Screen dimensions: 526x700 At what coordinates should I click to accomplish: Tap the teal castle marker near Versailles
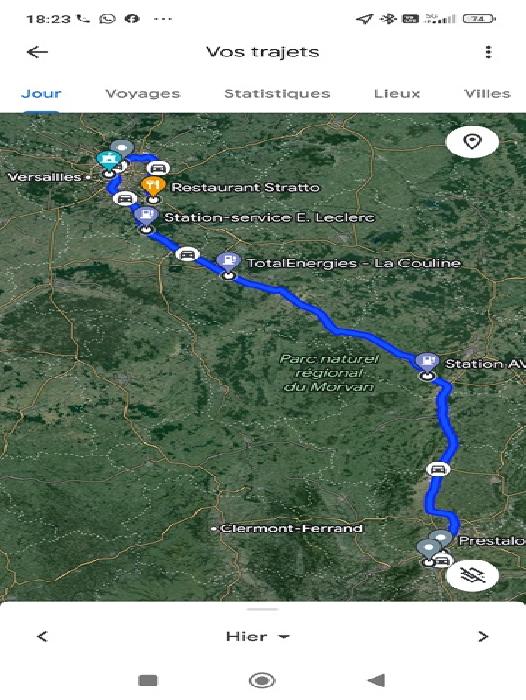pyautogui.click(x=109, y=160)
